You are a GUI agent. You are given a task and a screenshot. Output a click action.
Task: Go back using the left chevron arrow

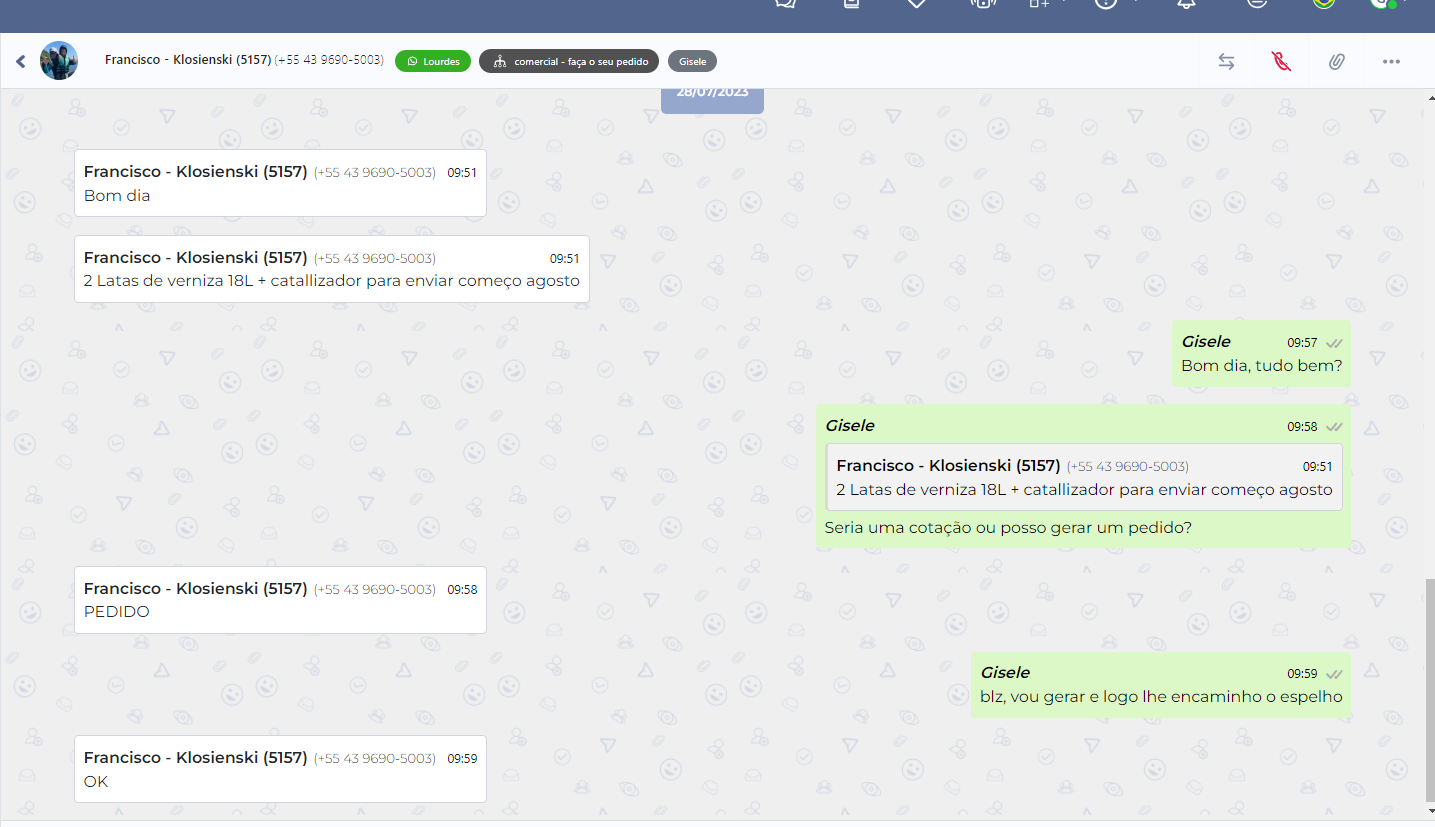(20, 61)
